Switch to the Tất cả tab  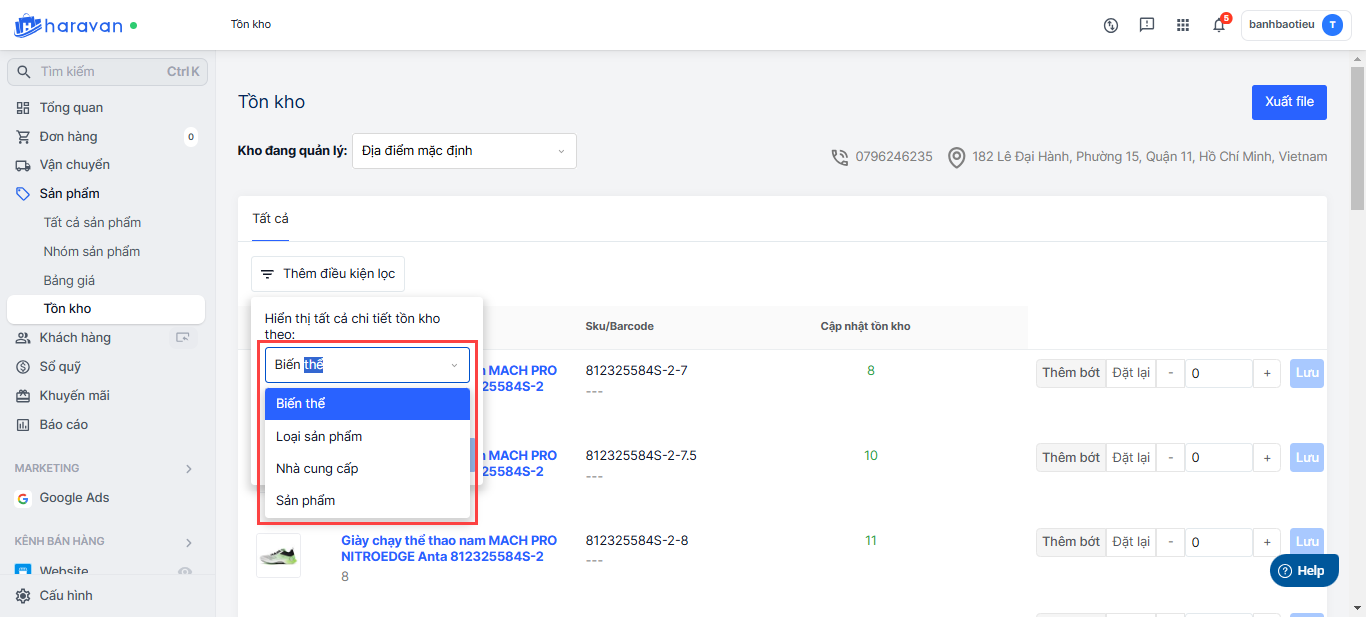270,218
